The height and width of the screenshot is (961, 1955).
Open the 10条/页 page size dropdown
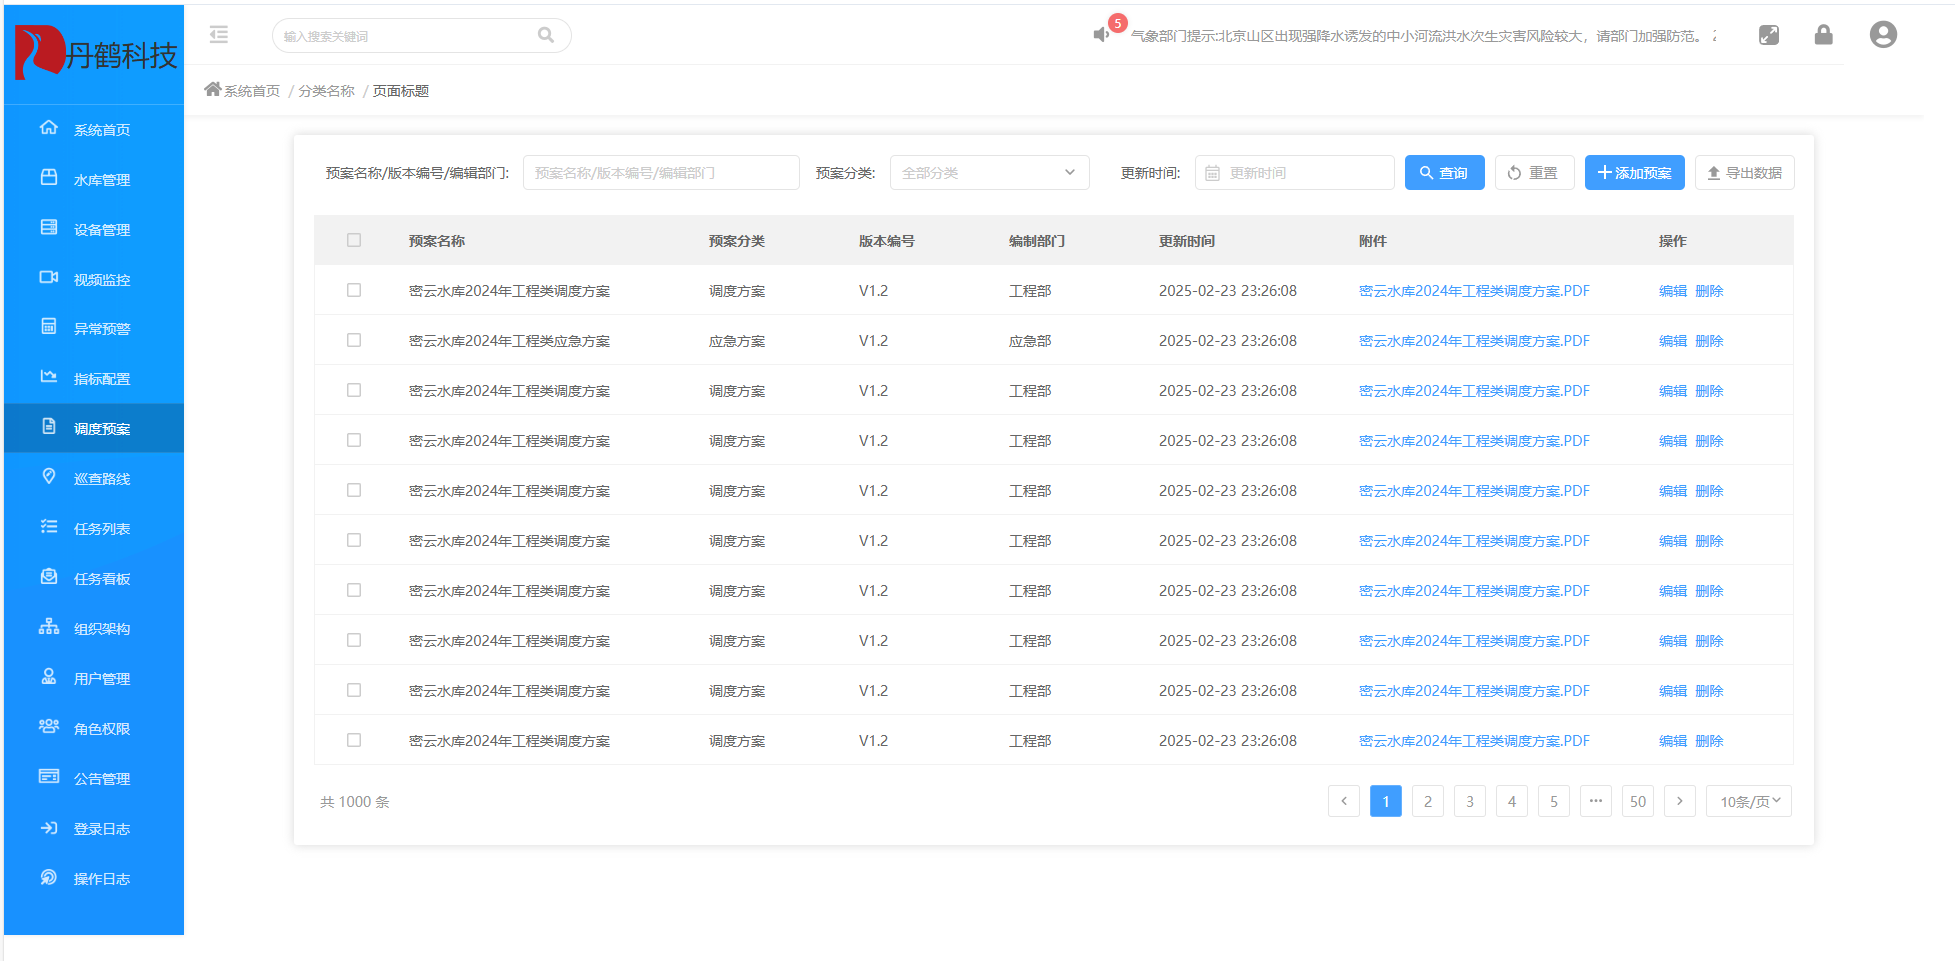1749,802
